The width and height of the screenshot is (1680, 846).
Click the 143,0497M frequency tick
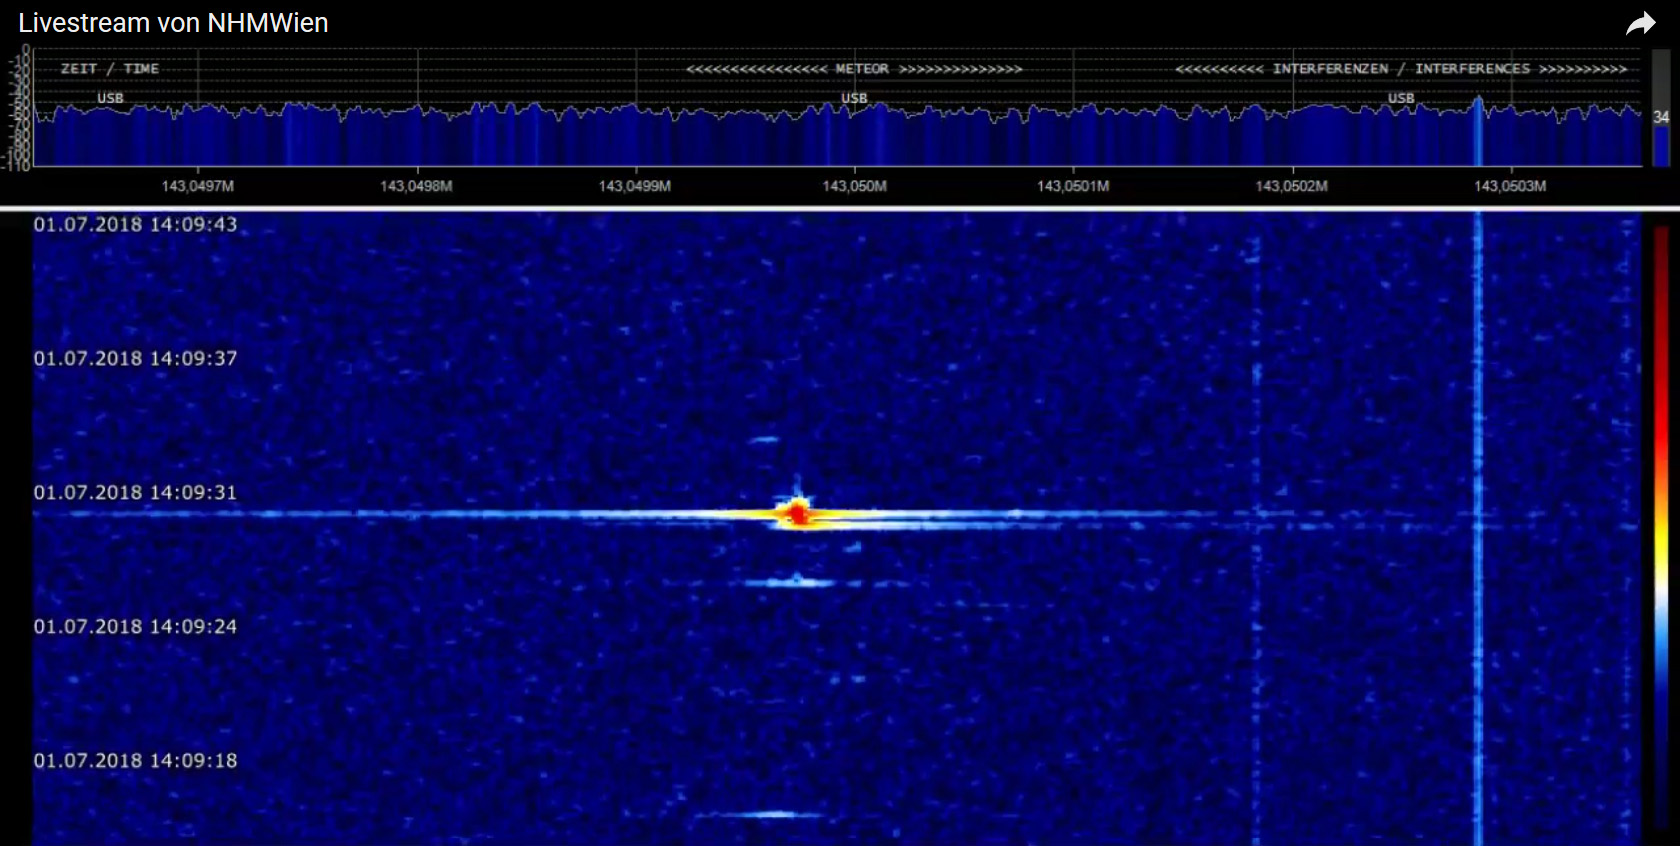click(198, 186)
